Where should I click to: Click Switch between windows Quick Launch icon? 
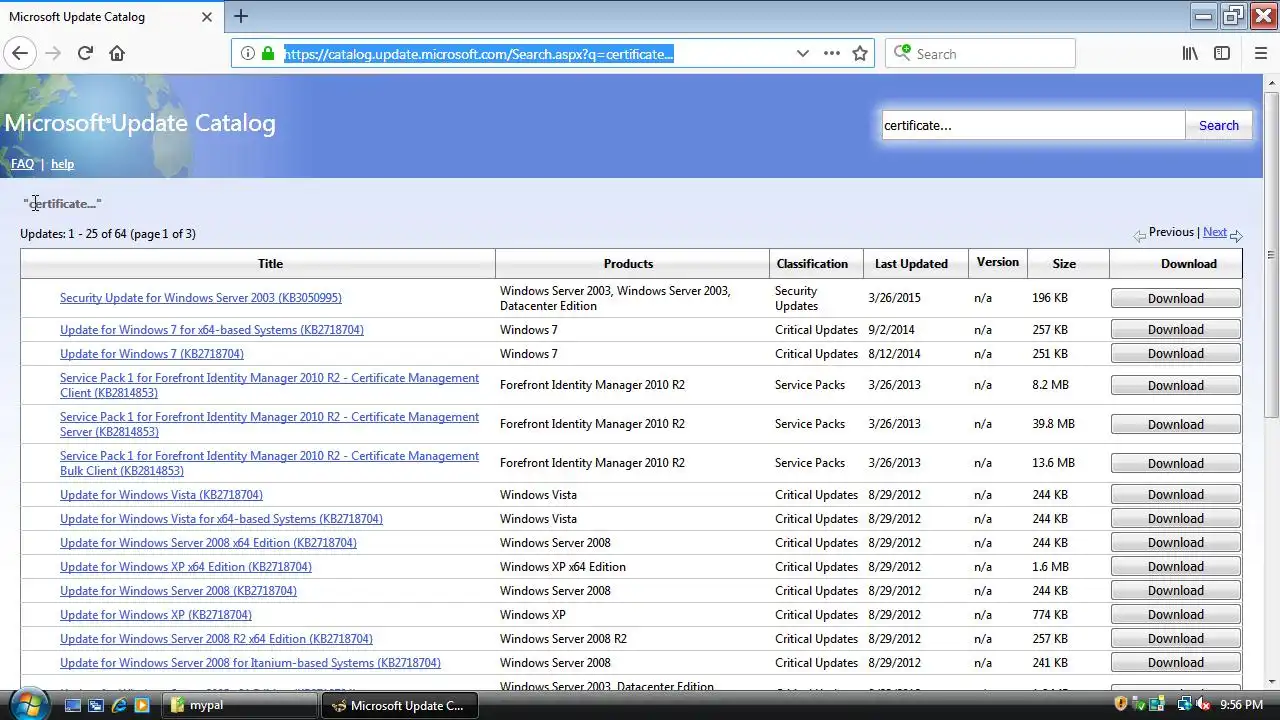95,705
